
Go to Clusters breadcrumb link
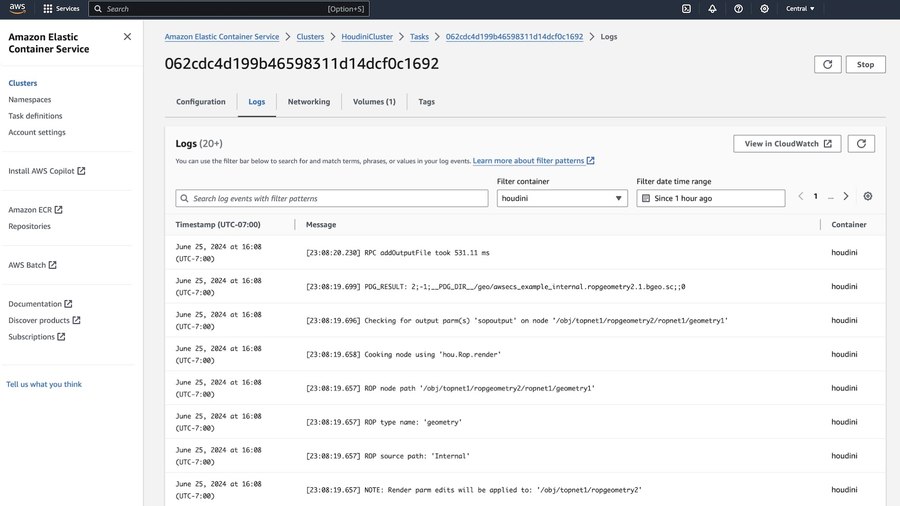311,37
